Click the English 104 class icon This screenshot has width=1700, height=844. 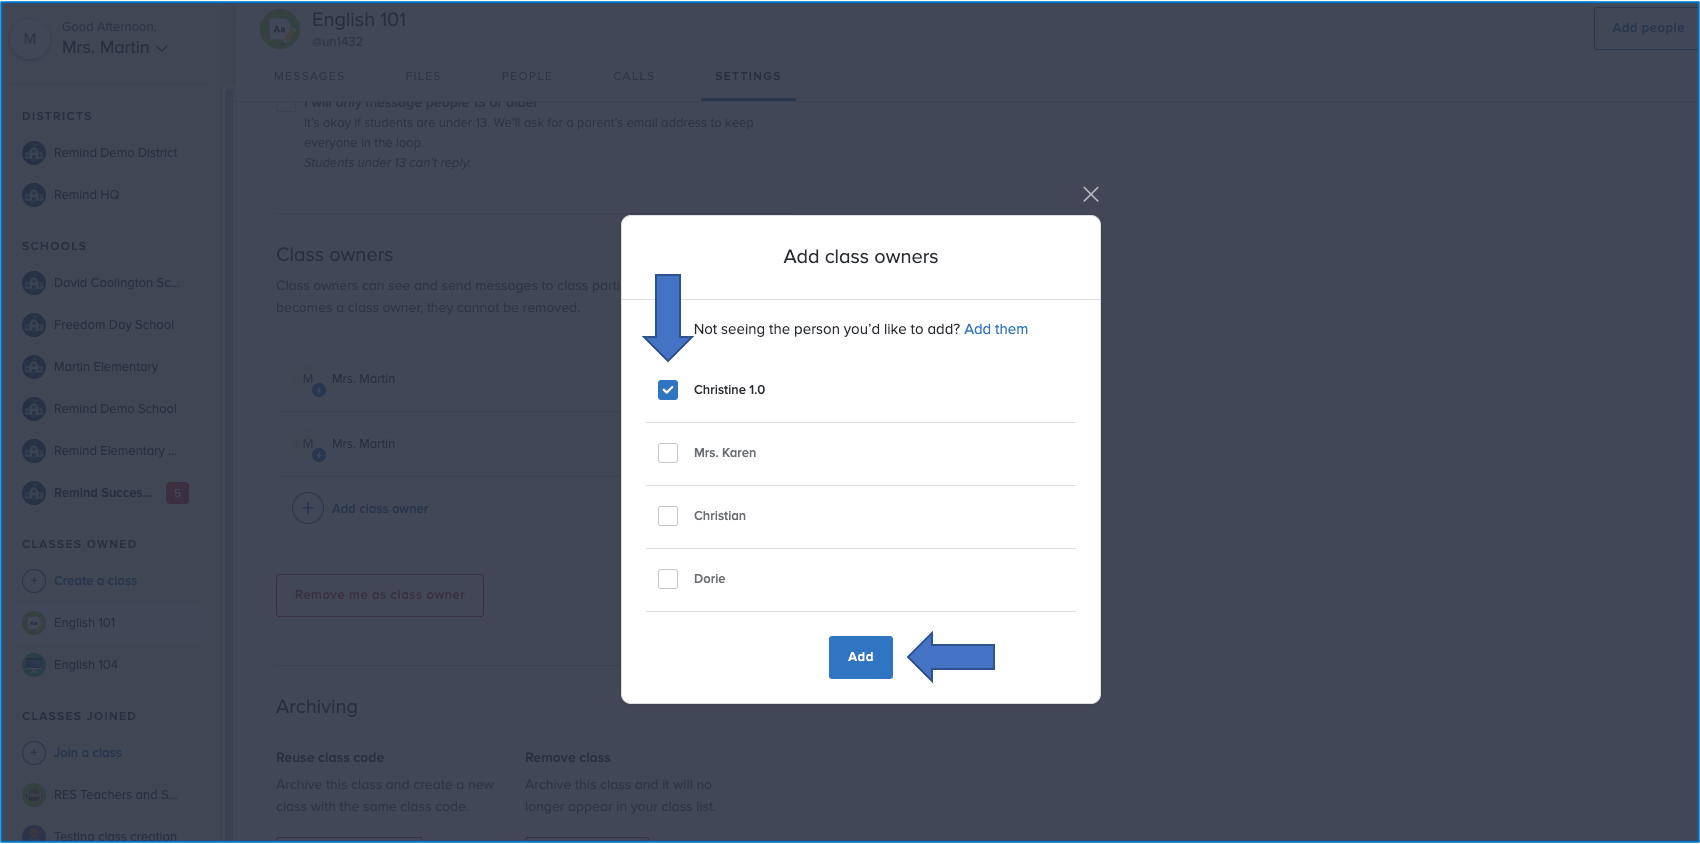click(34, 665)
